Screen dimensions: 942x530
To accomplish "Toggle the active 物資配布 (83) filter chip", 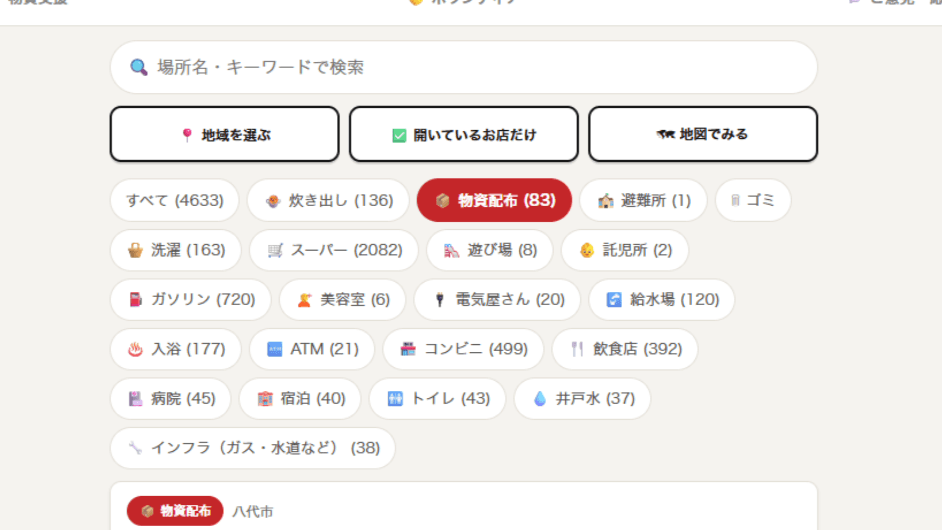I will click(494, 200).
